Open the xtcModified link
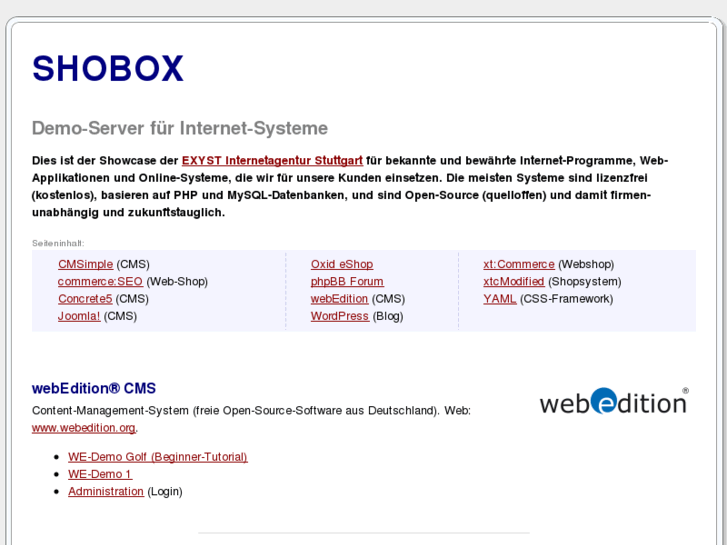Screen dimensions: 727x545 coord(513,281)
